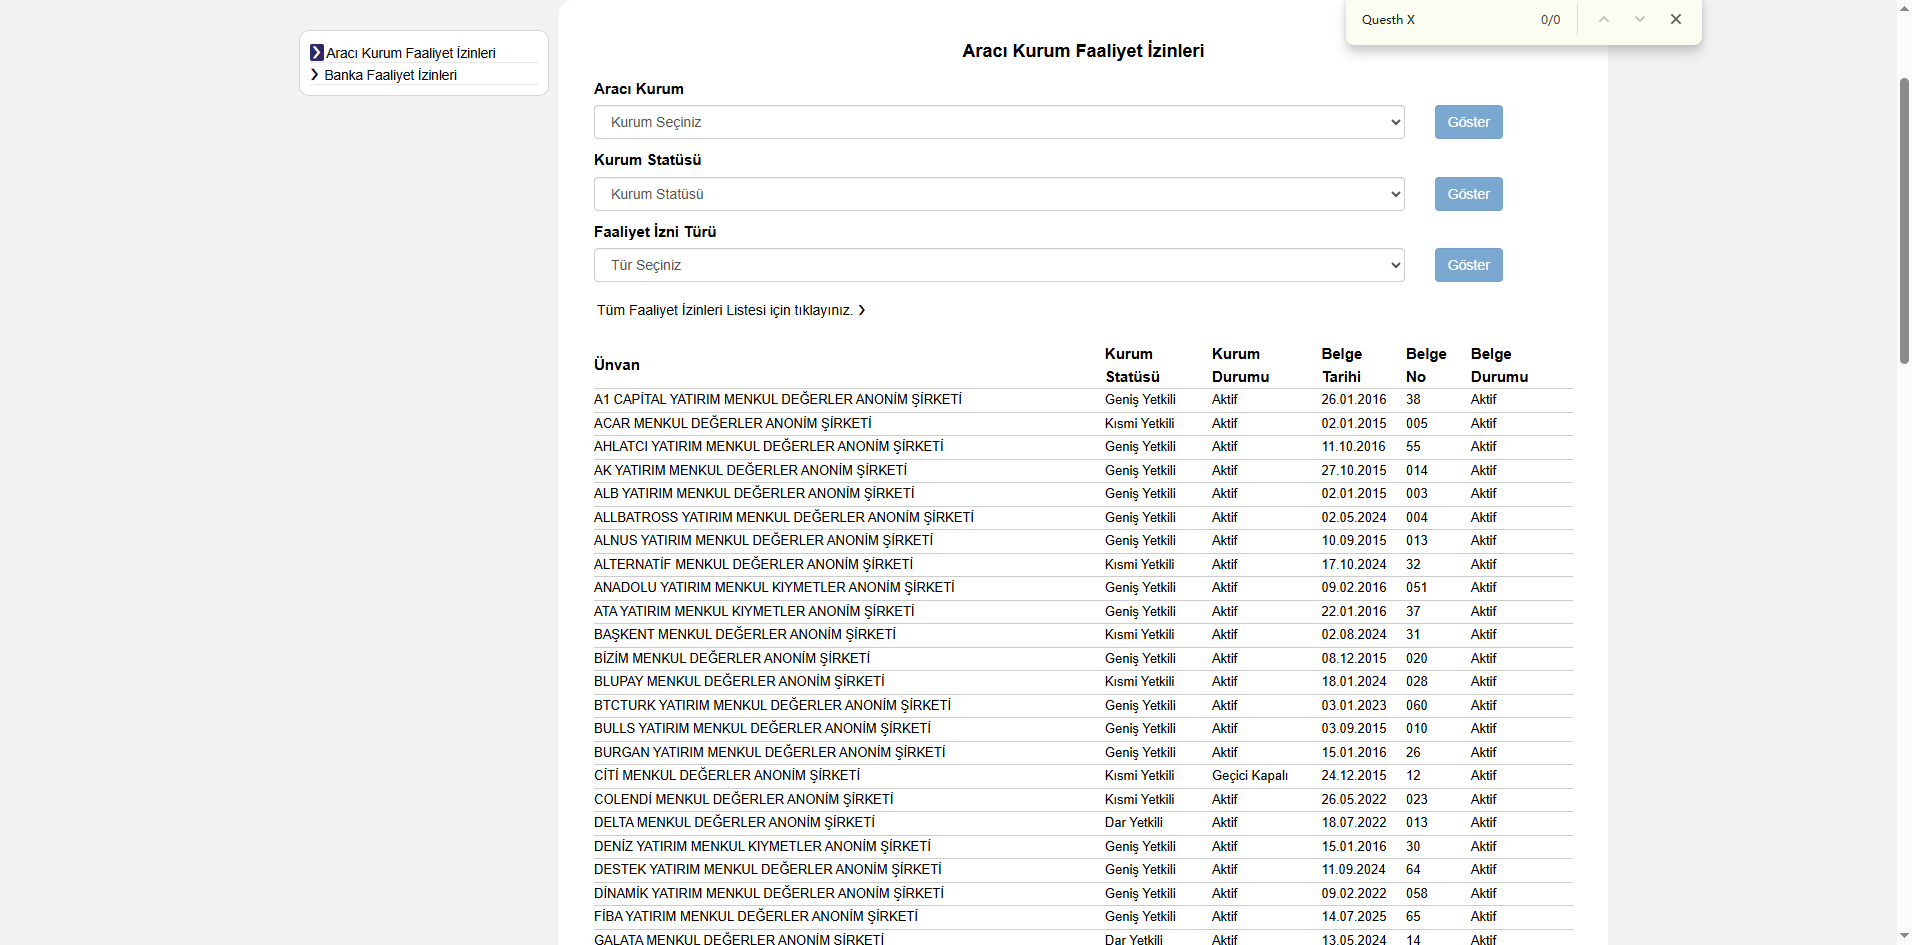Go to next find result arrow

pos(1640,19)
